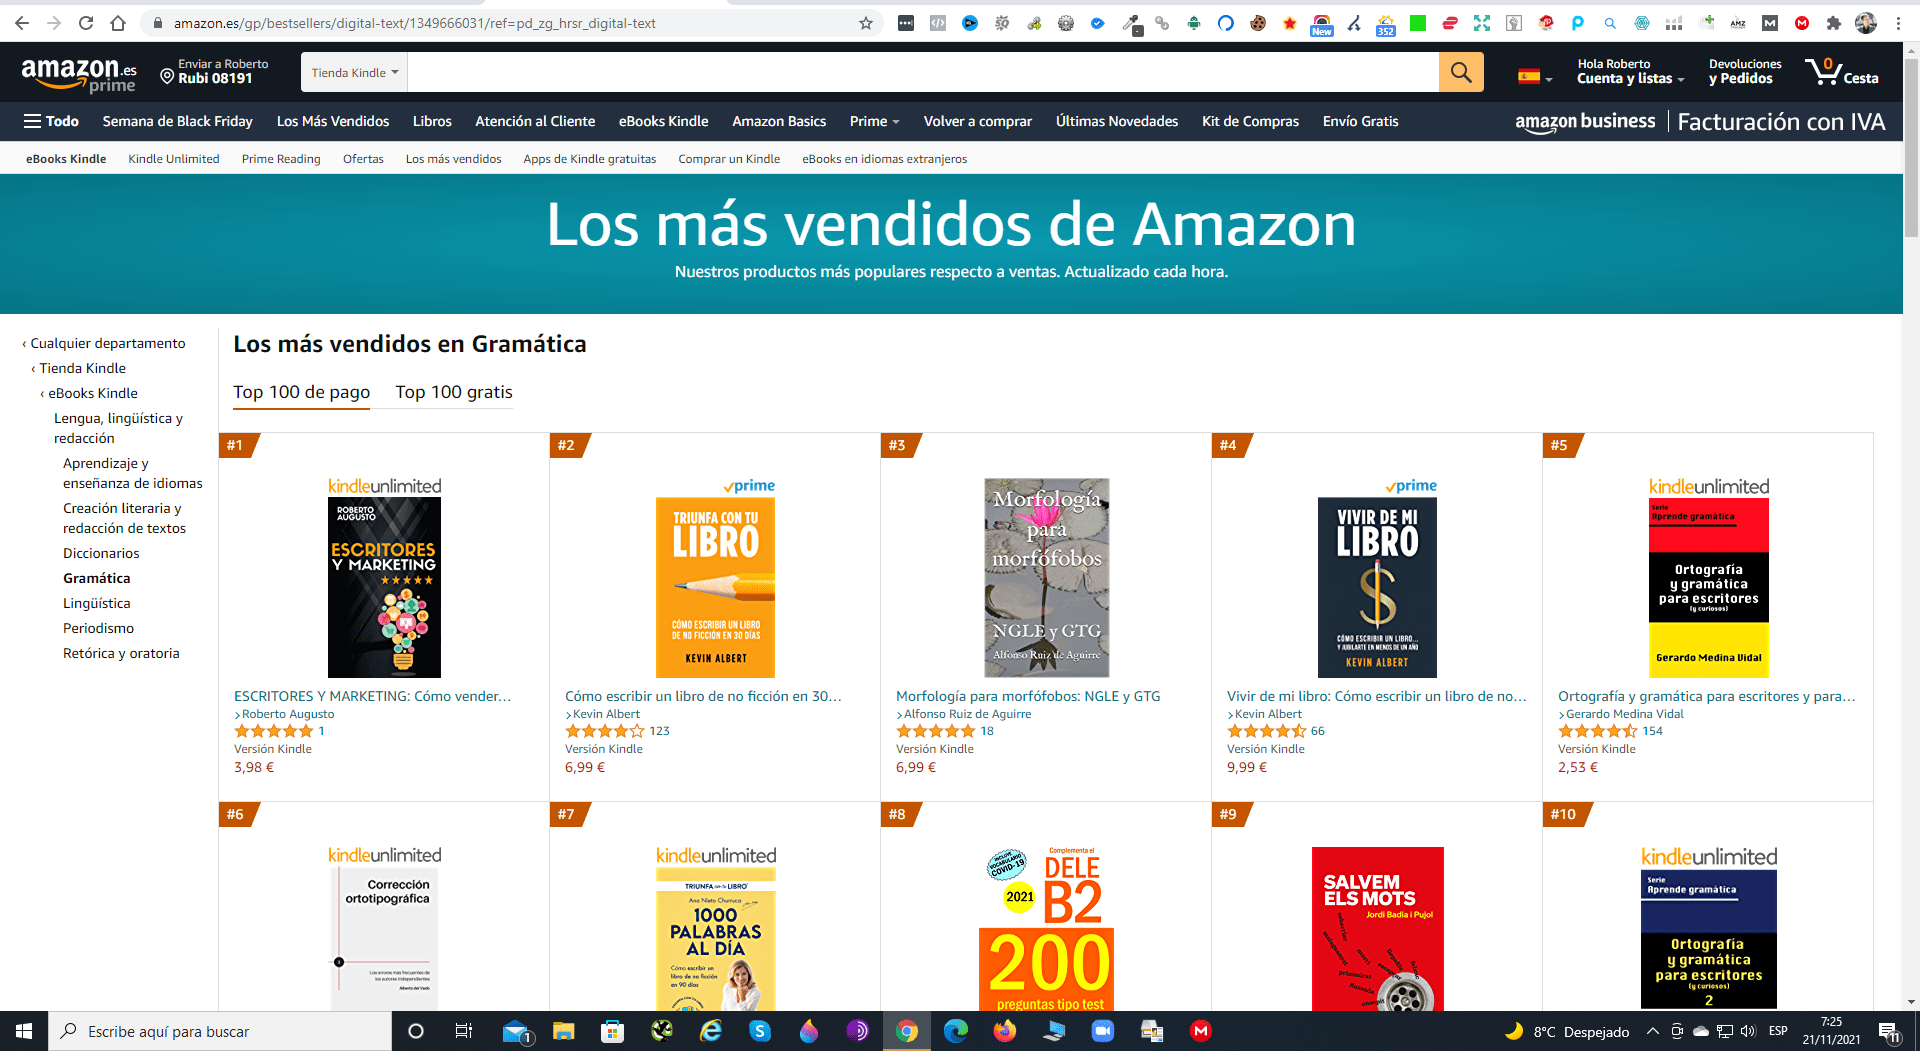Click the delivery location pin Rubí 08191
The height and width of the screenshot is (1051, 1920).
tap(214, 72)
